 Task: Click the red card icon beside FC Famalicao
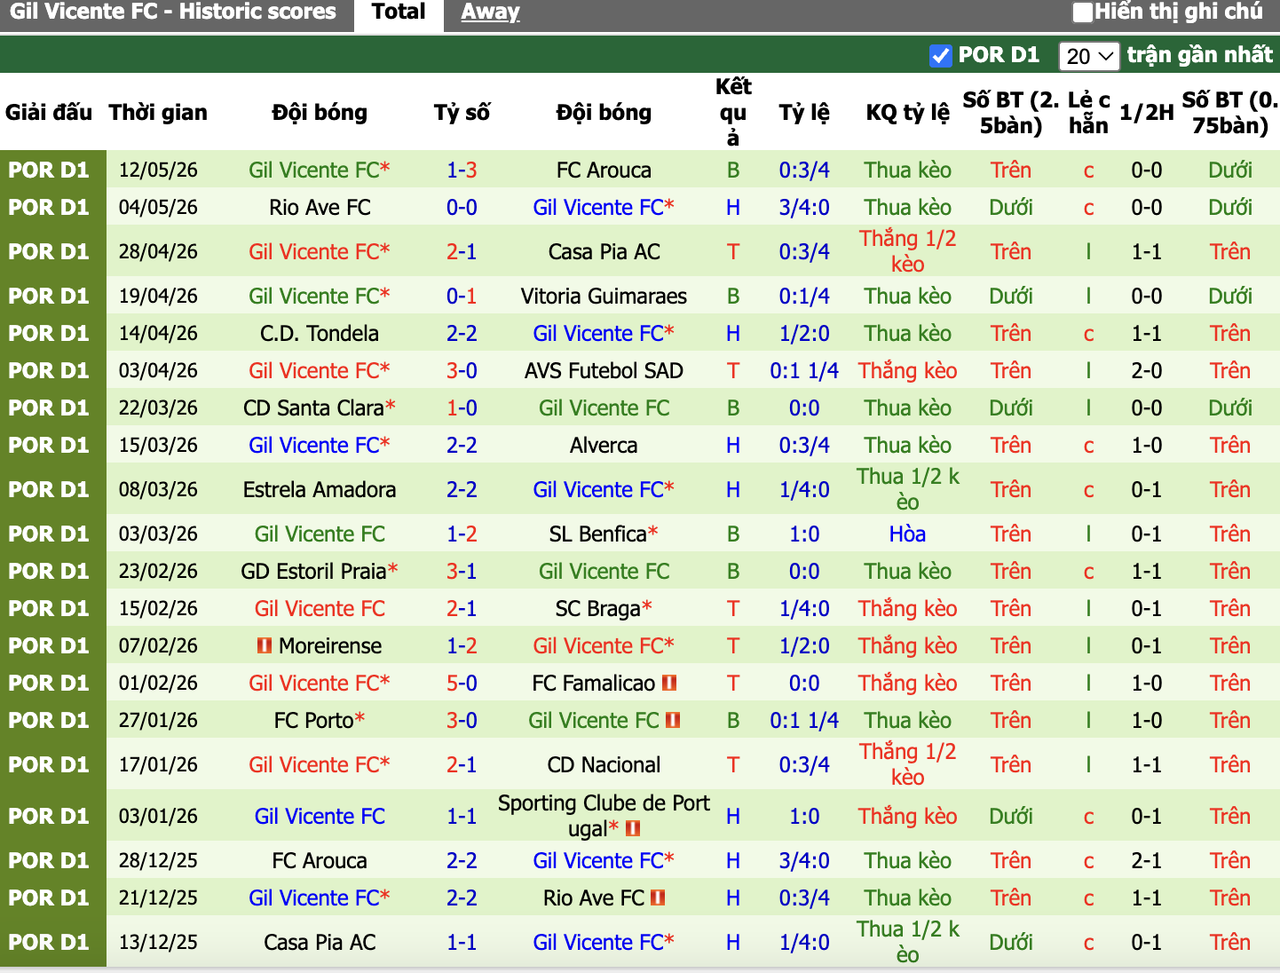(x=669, y=683)
